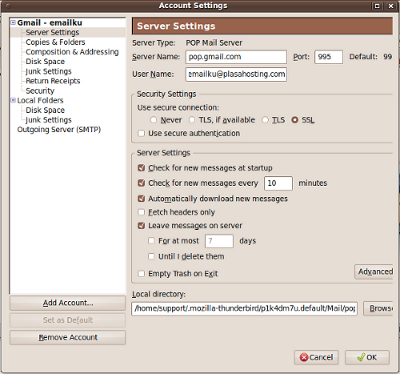
Task: Enable the For at most days checkbox
Action: coord(151,241)
